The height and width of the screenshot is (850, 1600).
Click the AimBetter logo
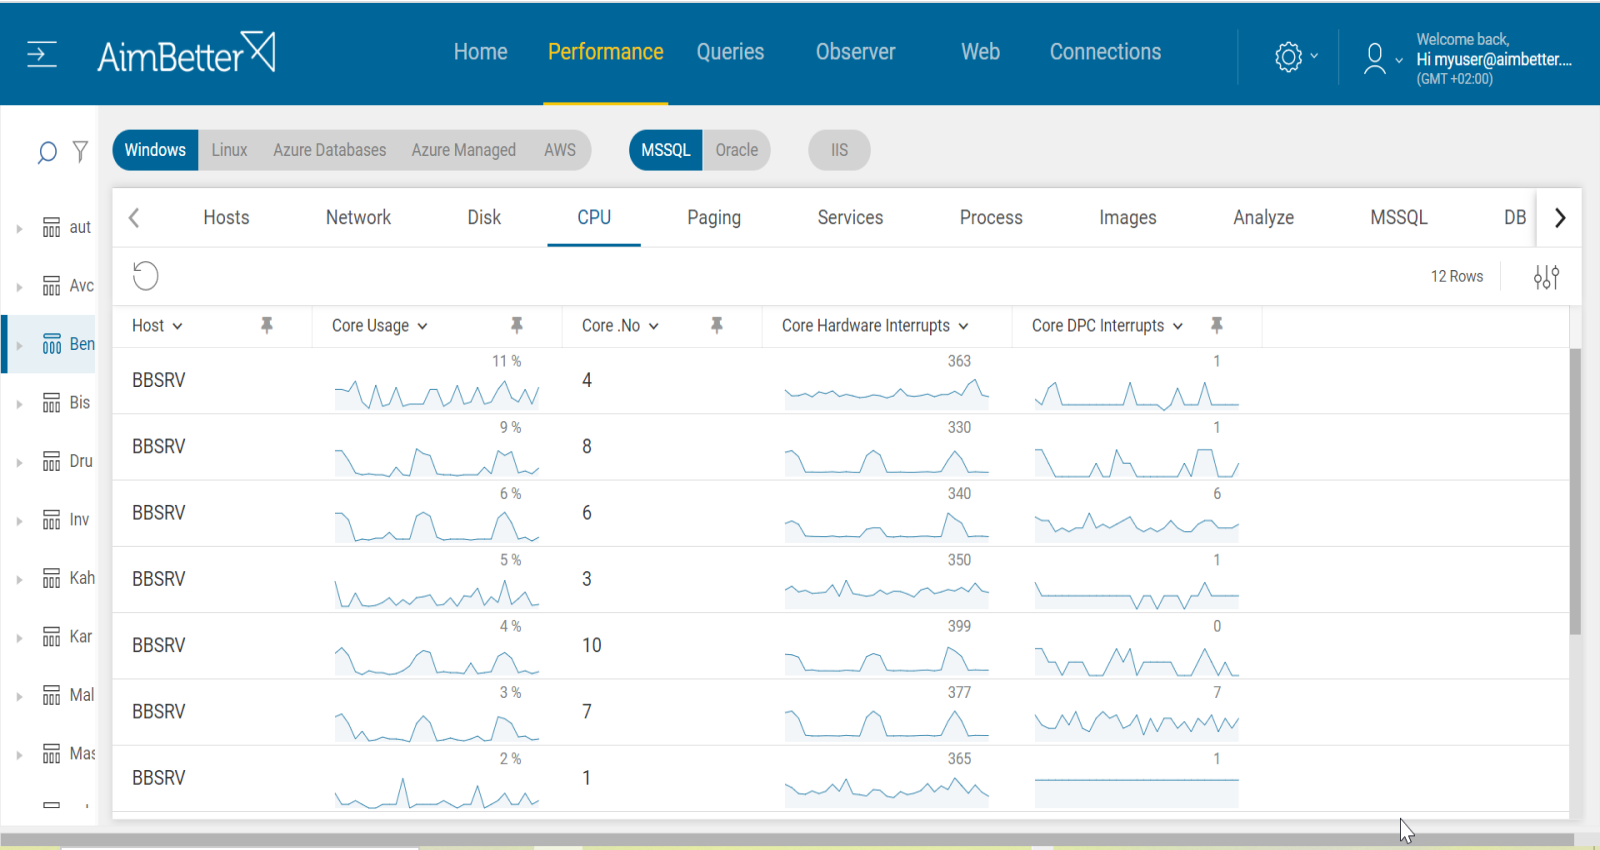[186, 53]
